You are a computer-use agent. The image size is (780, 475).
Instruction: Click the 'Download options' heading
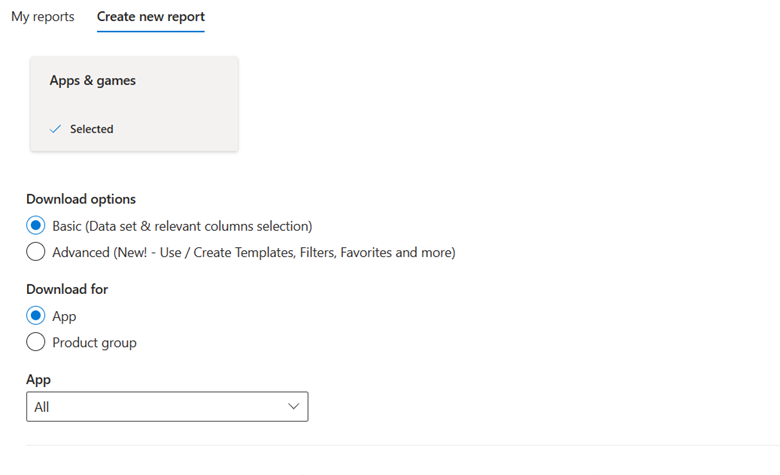click(x=81, y=199)
